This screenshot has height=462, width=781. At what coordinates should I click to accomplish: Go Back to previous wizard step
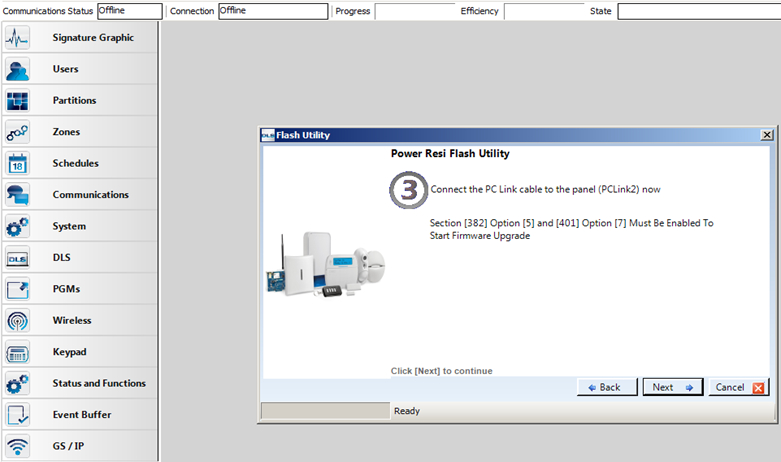click(605, 387)
